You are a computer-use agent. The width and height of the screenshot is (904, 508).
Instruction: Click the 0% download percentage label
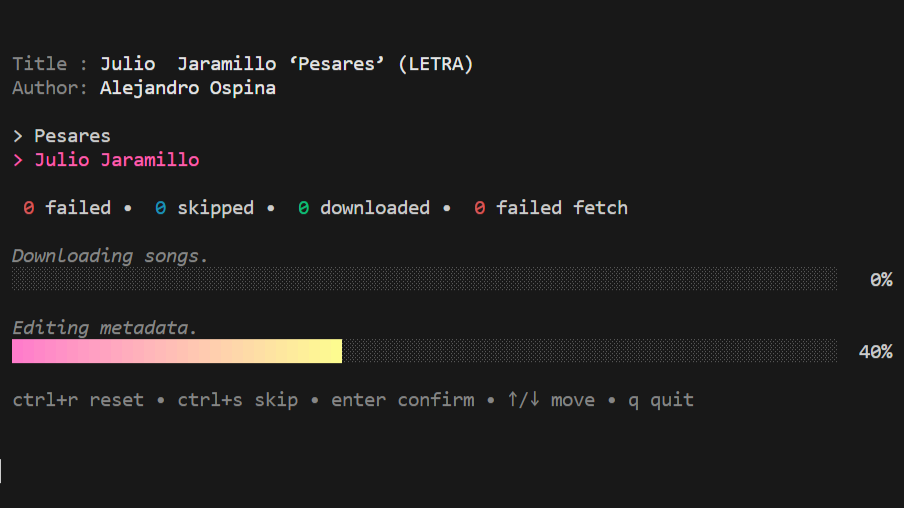point(880,280)
